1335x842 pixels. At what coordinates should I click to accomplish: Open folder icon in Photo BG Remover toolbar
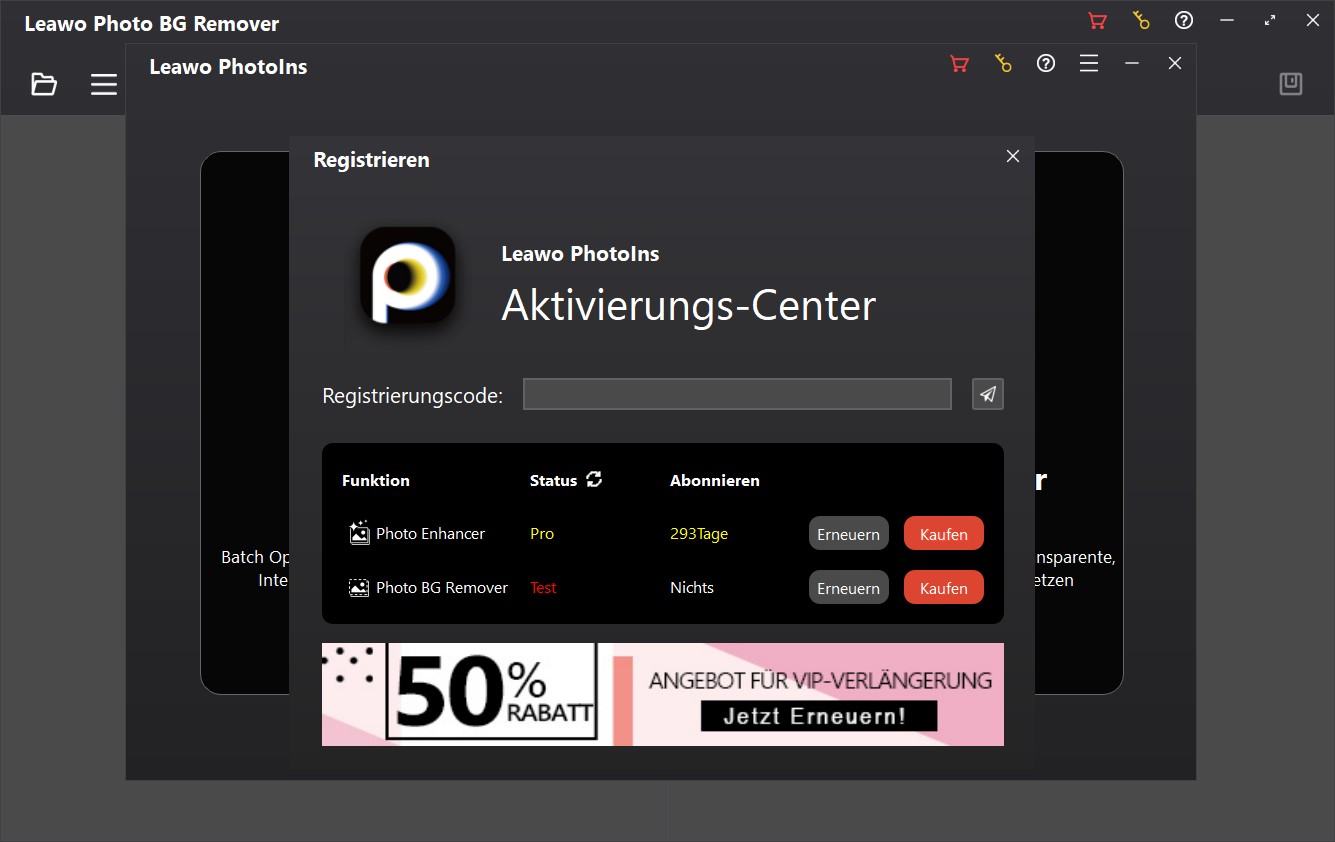[x=44, y=84]
